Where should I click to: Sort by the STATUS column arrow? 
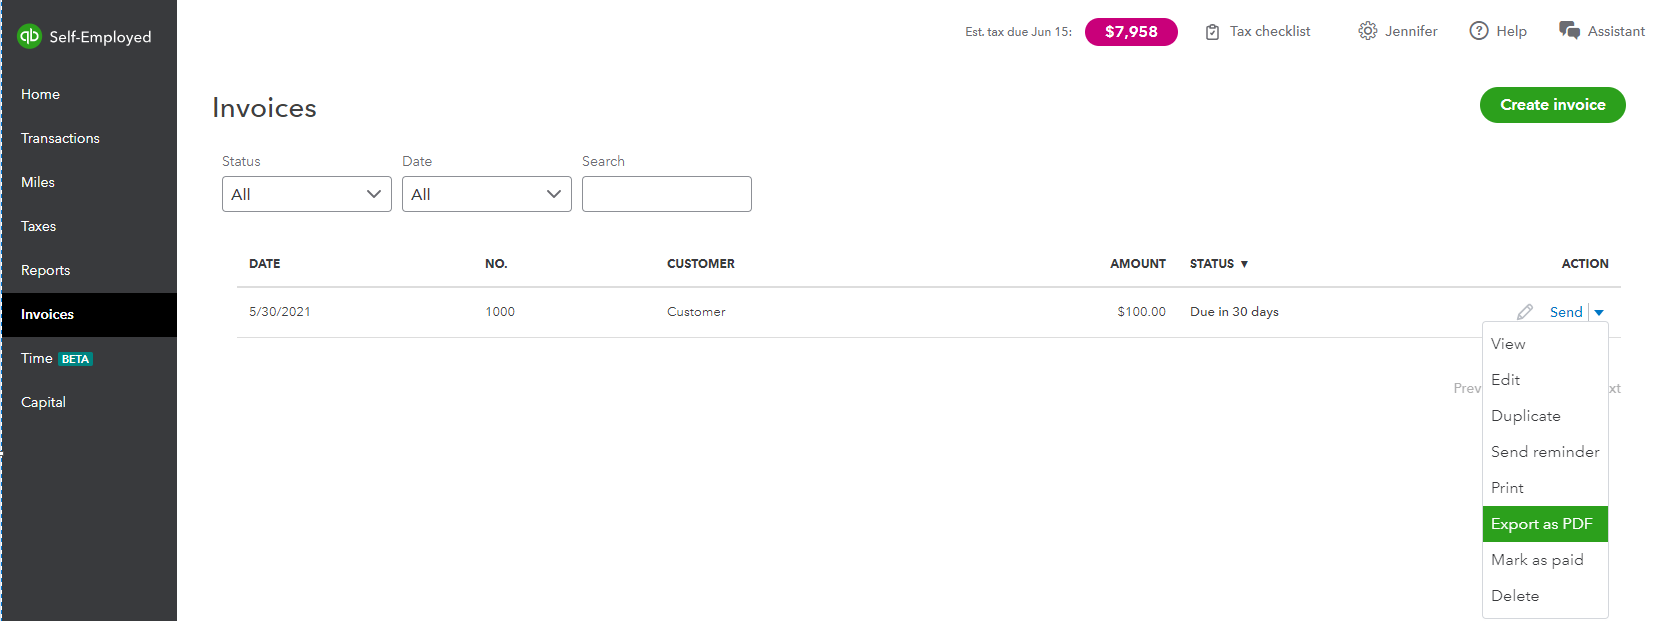(1243, 263)
